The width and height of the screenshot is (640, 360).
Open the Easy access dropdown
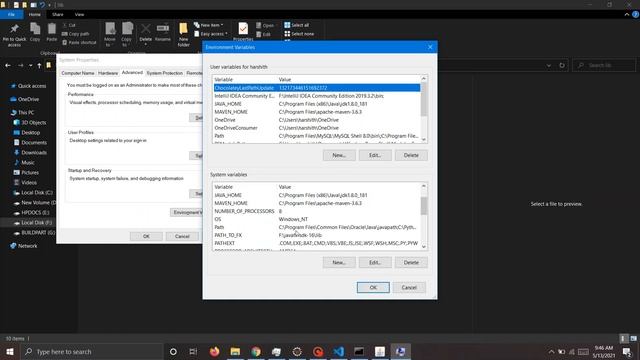pyautogui.click(x=211, y=34)
